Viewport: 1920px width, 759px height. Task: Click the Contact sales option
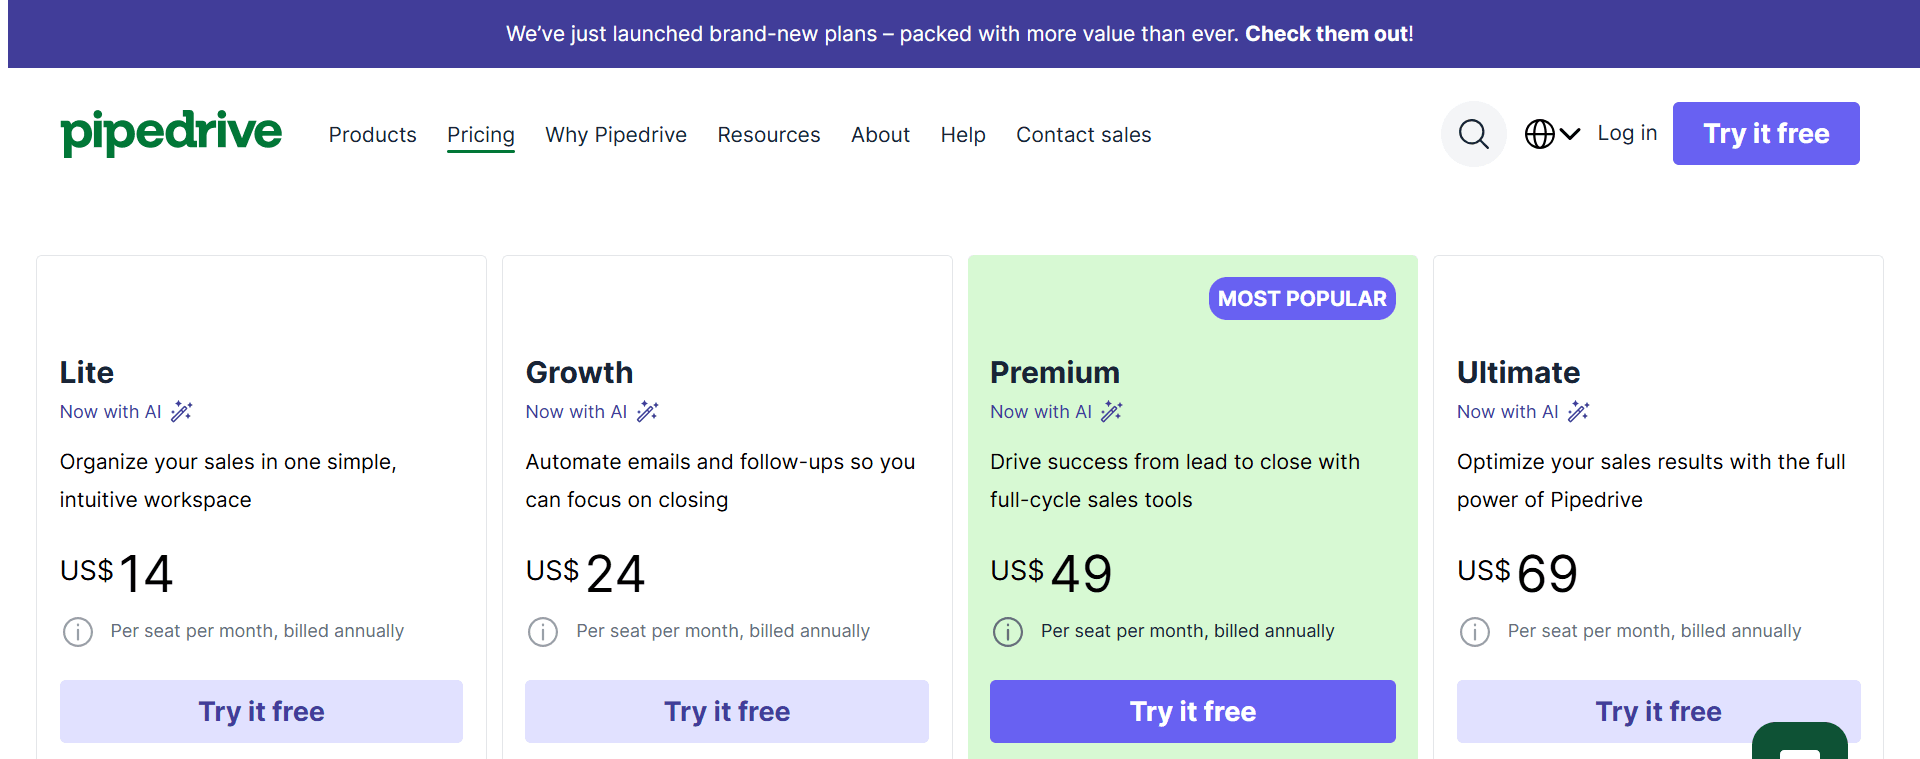click(1083, 135)
